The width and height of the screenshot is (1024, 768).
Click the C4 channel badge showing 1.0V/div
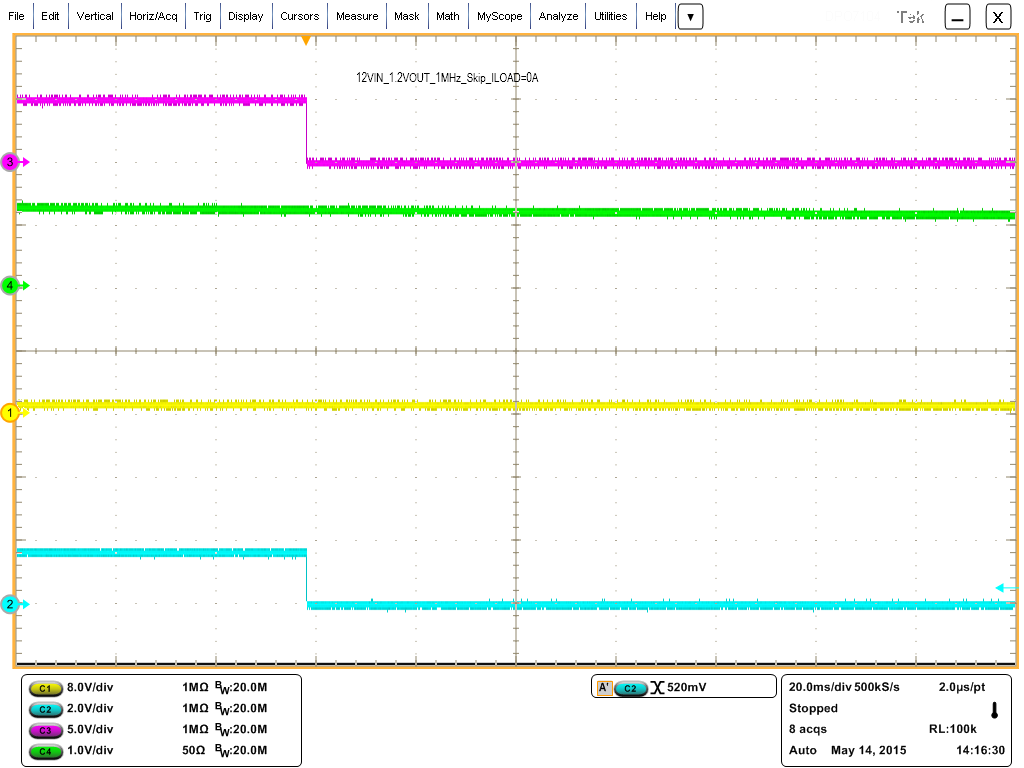pyautogui.click(x=47, y=751)
